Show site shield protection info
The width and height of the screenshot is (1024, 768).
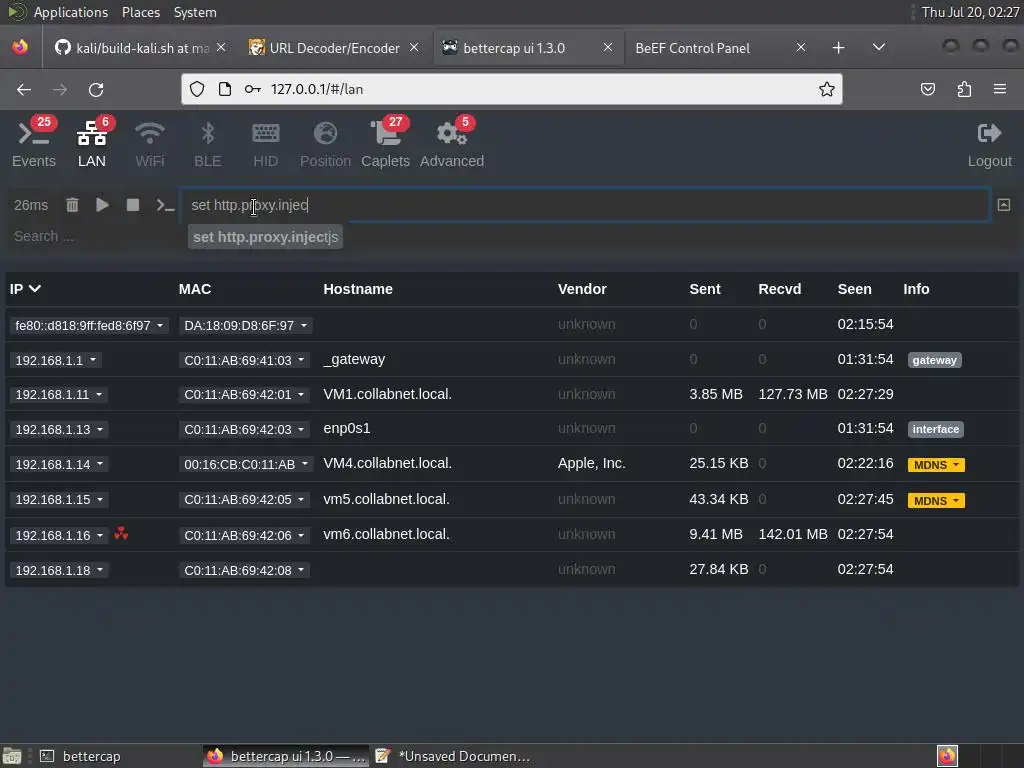197,89
